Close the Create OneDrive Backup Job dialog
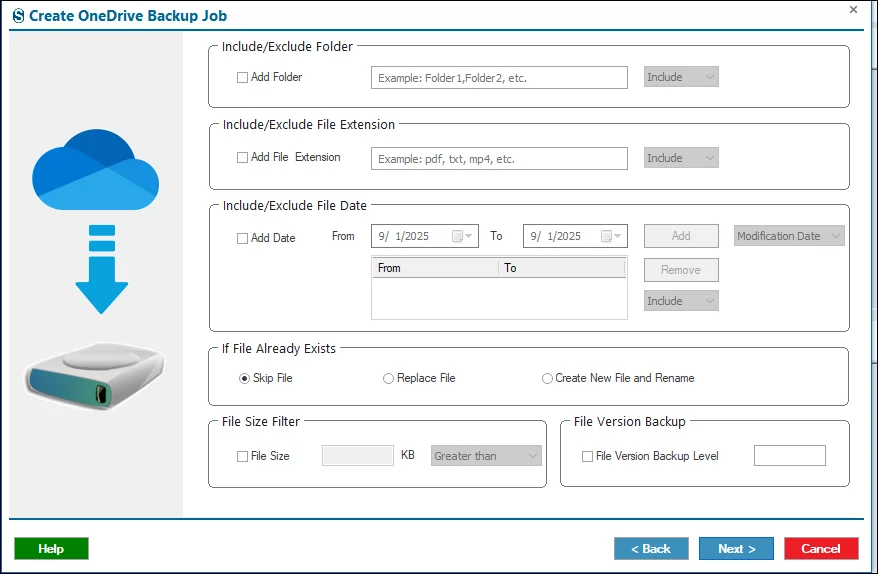 (x=853, y=10)
